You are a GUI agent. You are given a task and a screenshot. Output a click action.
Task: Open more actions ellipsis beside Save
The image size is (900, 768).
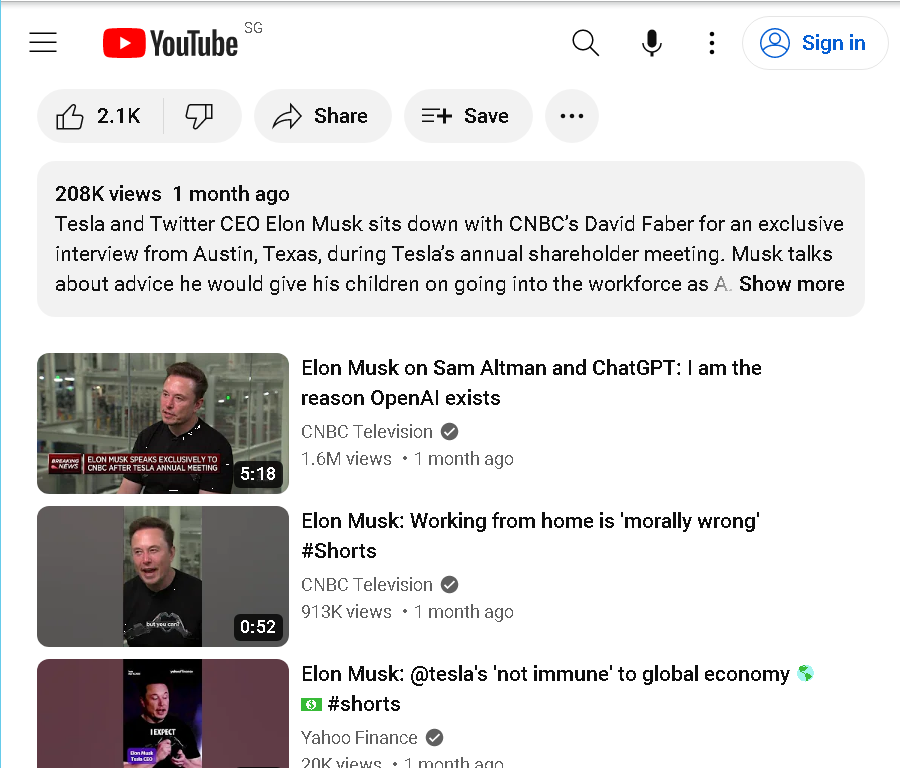(572, 116)
